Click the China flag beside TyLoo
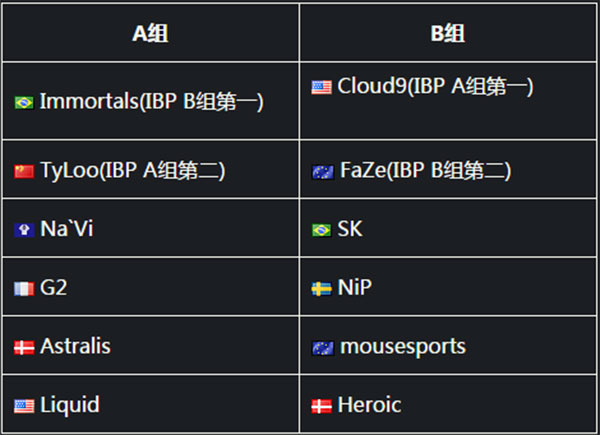This screenshot has height=435, width=600. click(x=24, y=171)
